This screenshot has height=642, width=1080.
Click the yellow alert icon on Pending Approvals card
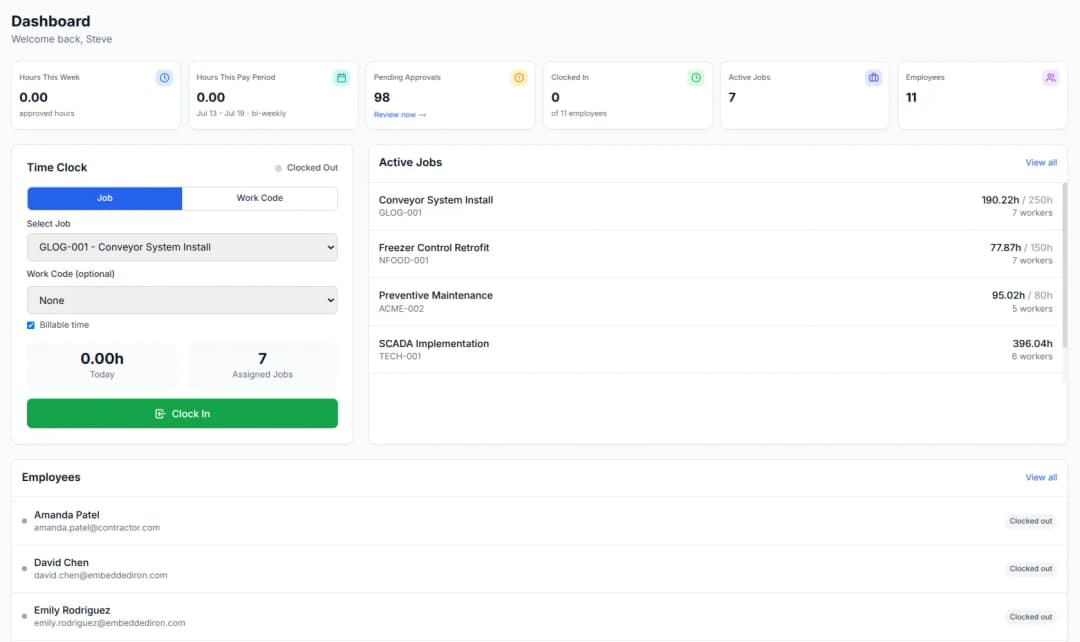click(x=519, y=78)
